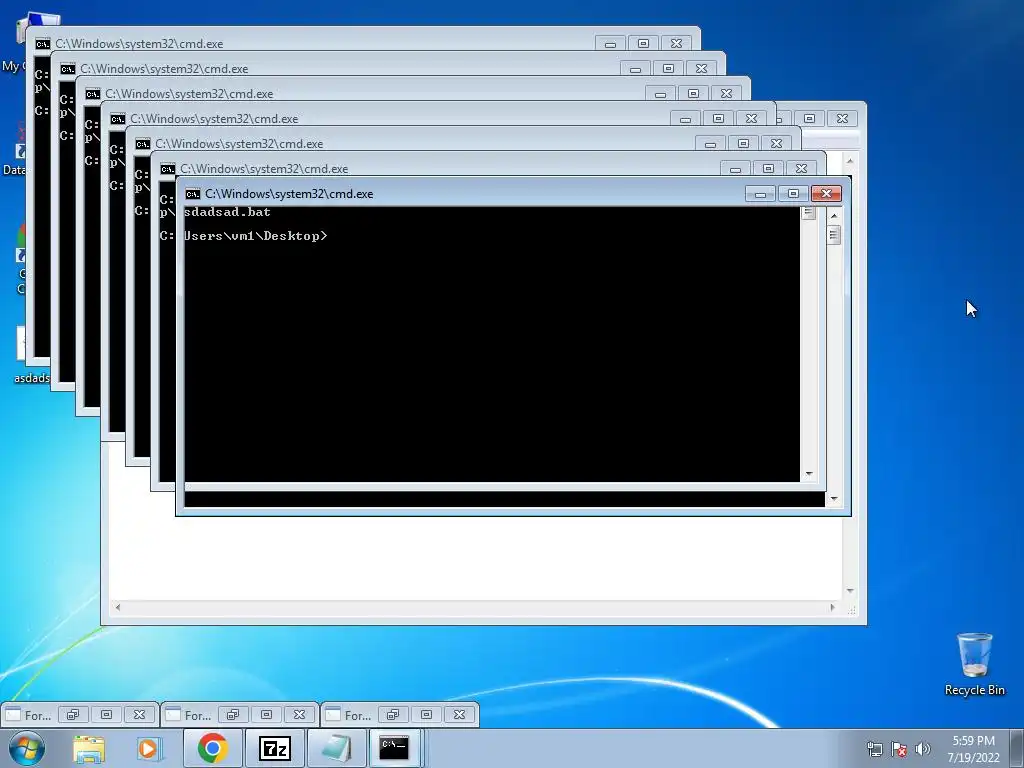Click the volume speaker tray icon
The width and height of the screenshot is (1024, 768).
pyautogui.click(x=922, y=749)
